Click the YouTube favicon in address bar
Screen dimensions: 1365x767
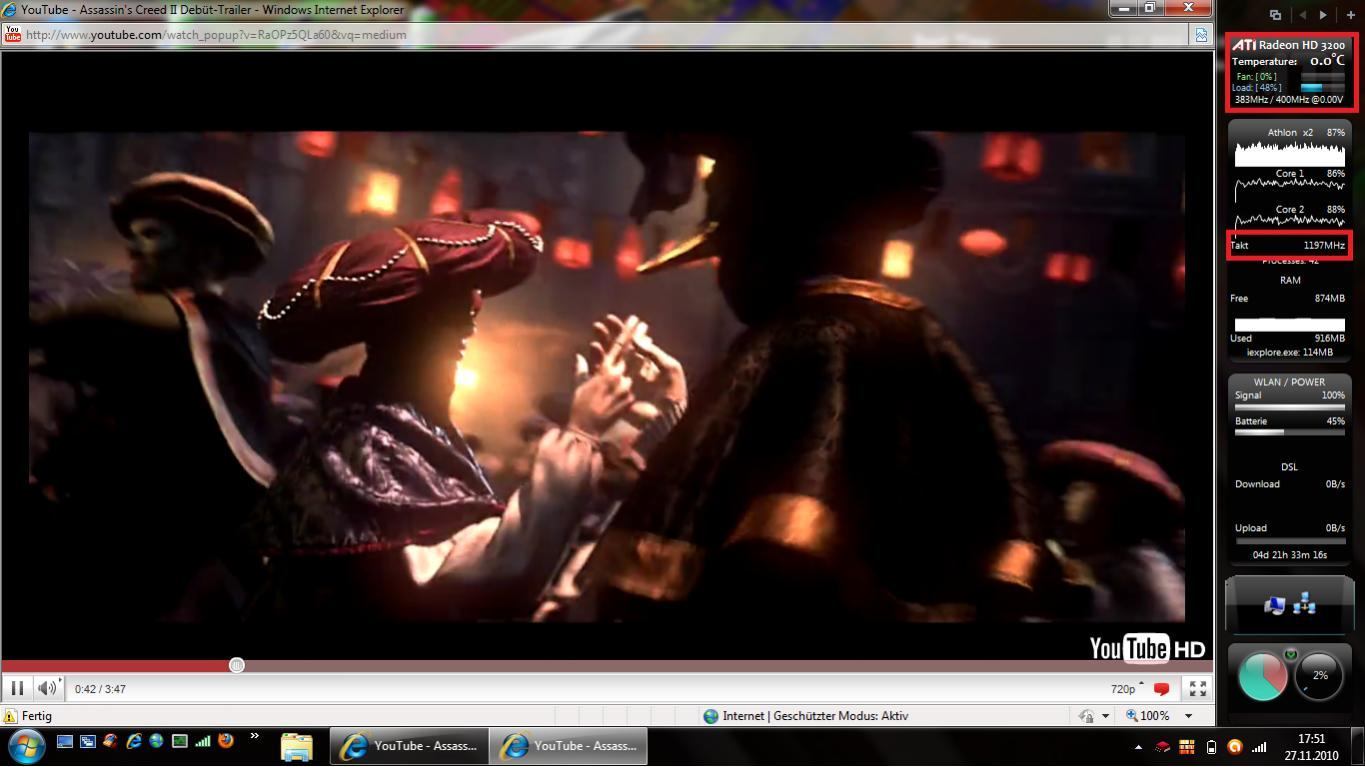13,34
